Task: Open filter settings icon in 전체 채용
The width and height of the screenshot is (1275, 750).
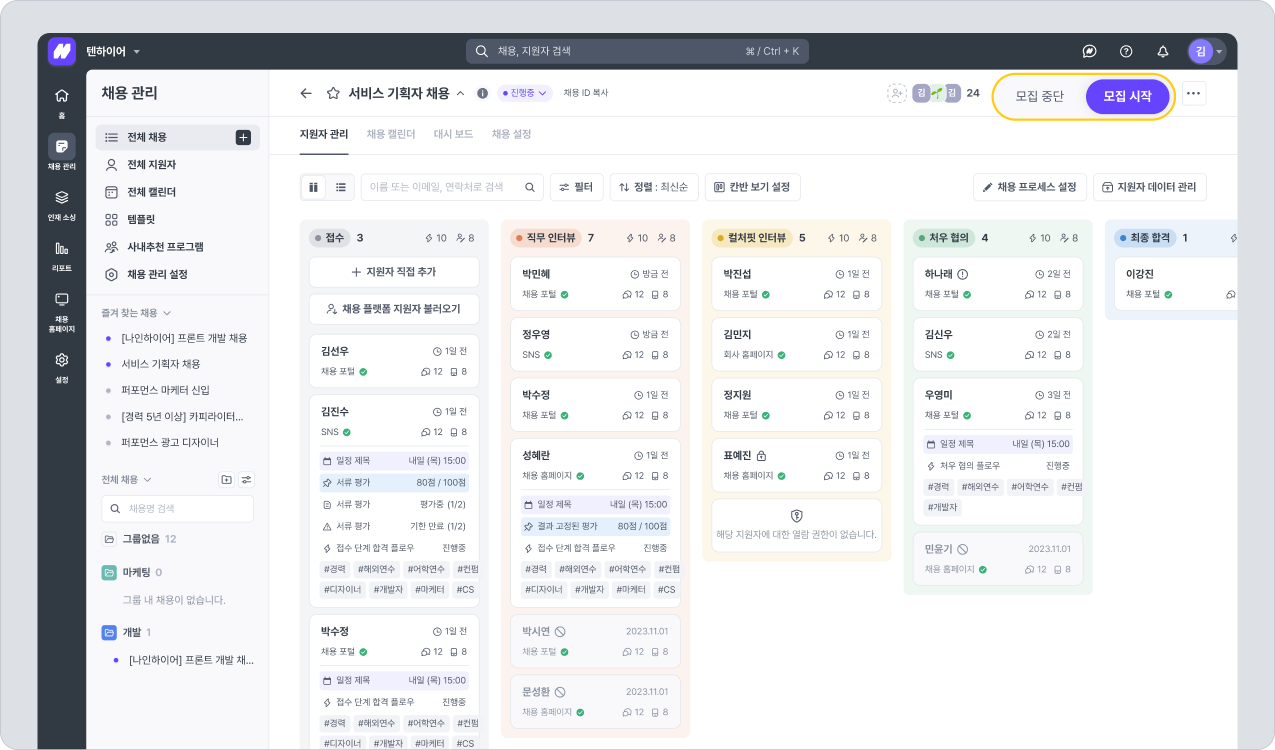Action: tap(246, 480)
